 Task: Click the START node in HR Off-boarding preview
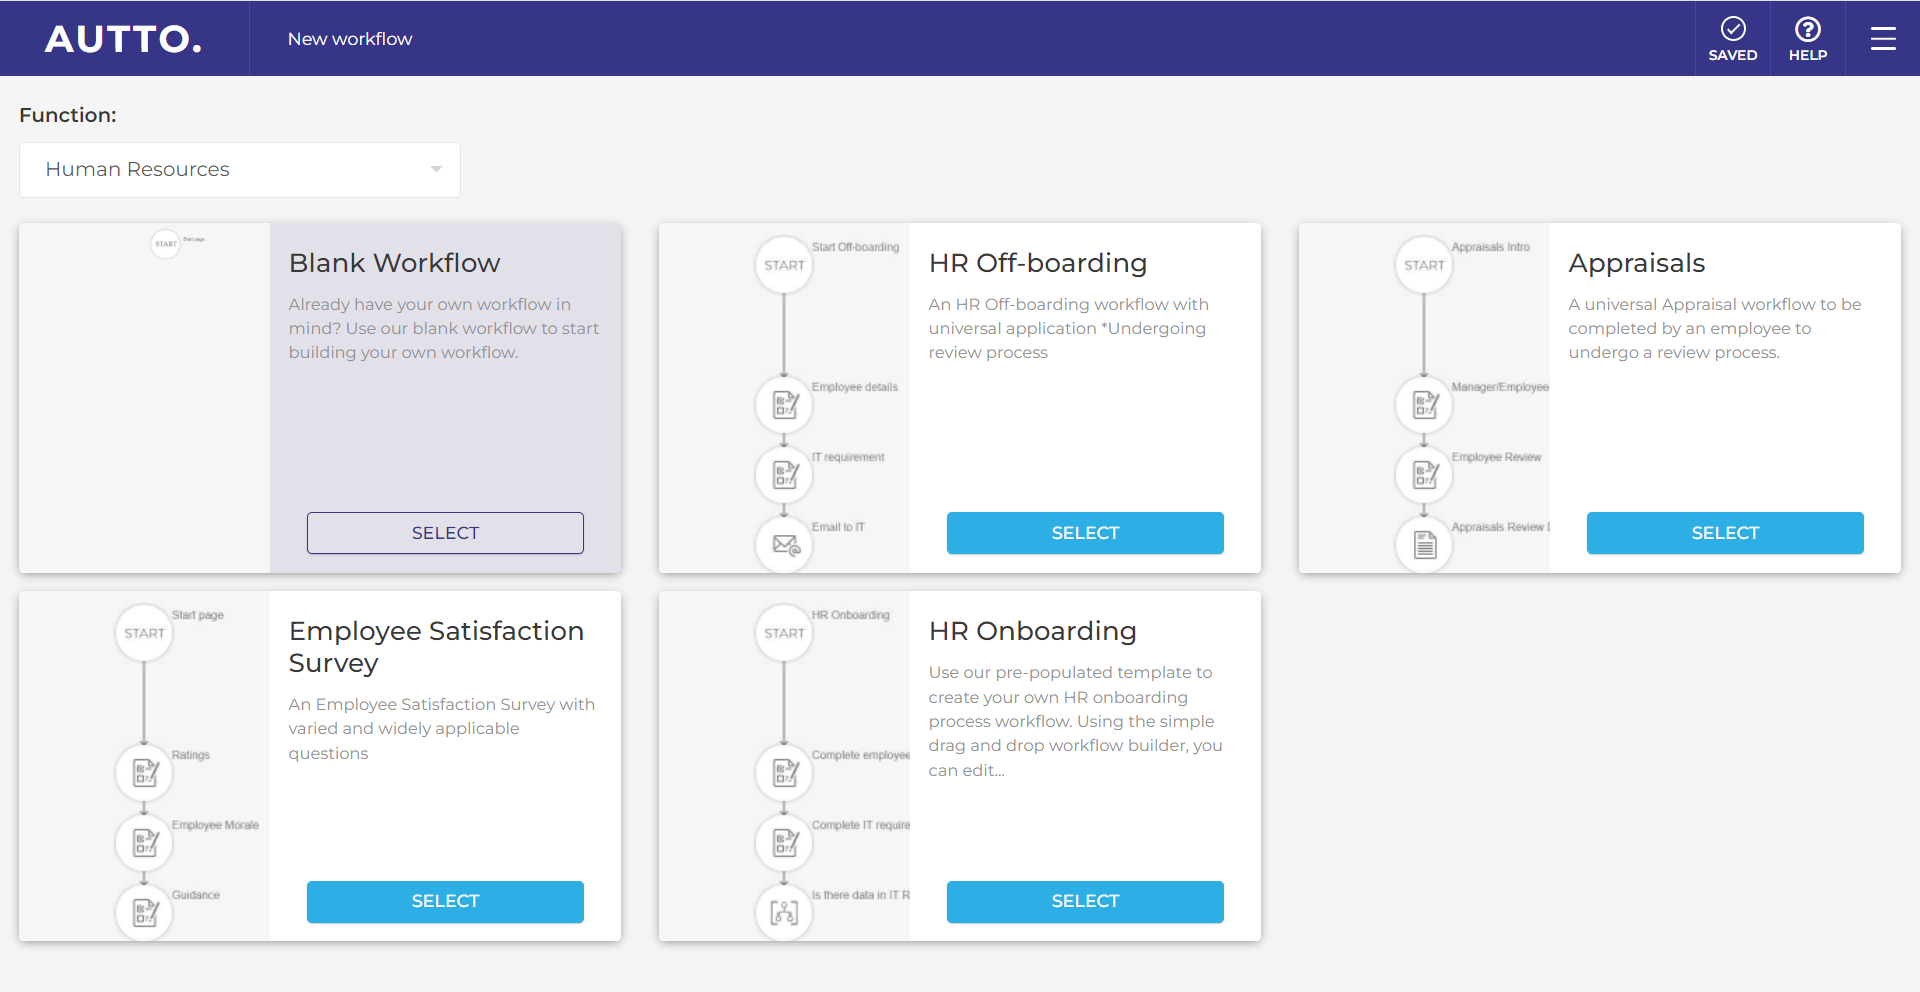click(785, 265)
